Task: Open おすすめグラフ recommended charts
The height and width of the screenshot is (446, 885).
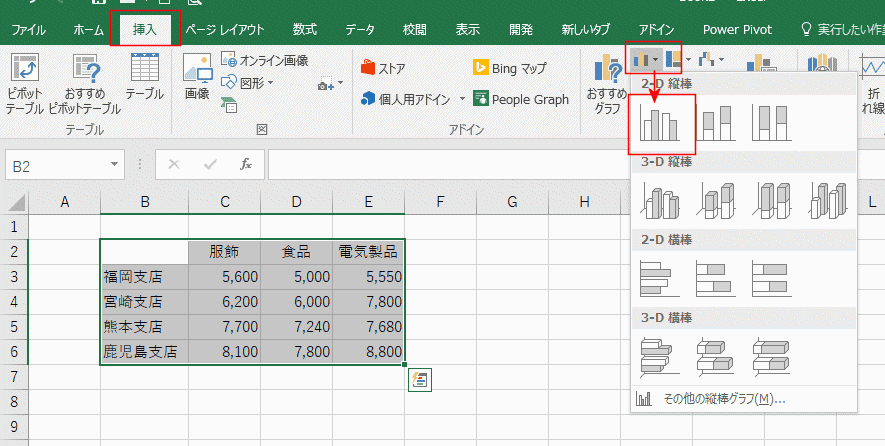Action: click(606, 84)
